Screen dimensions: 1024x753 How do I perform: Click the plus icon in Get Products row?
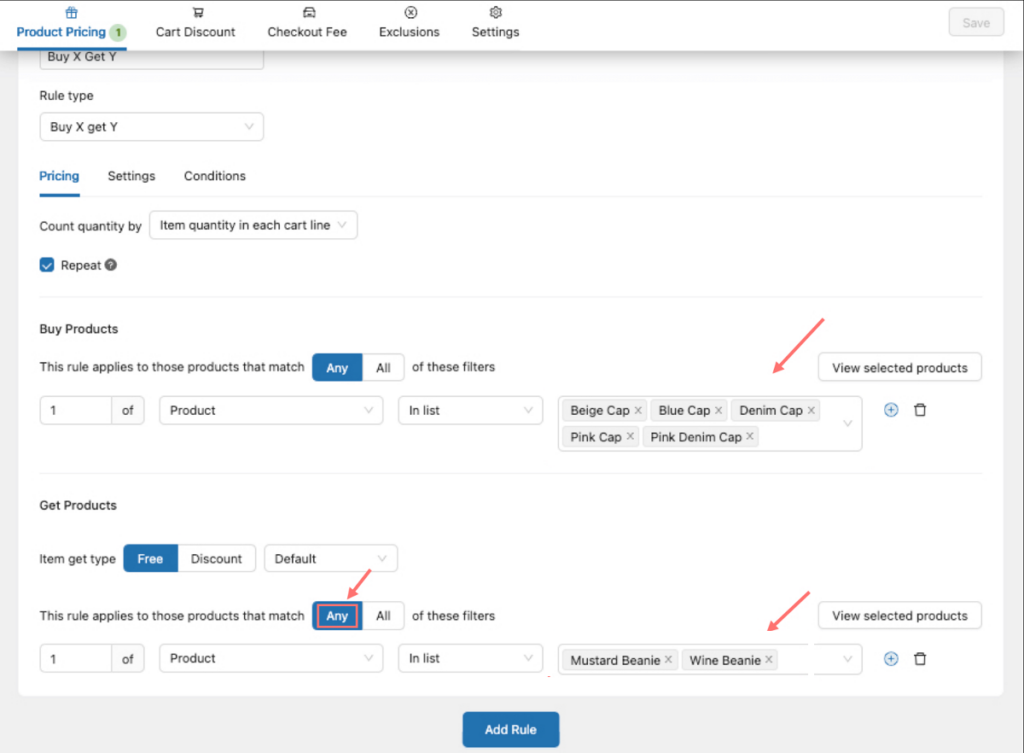(x=891, y=659)
